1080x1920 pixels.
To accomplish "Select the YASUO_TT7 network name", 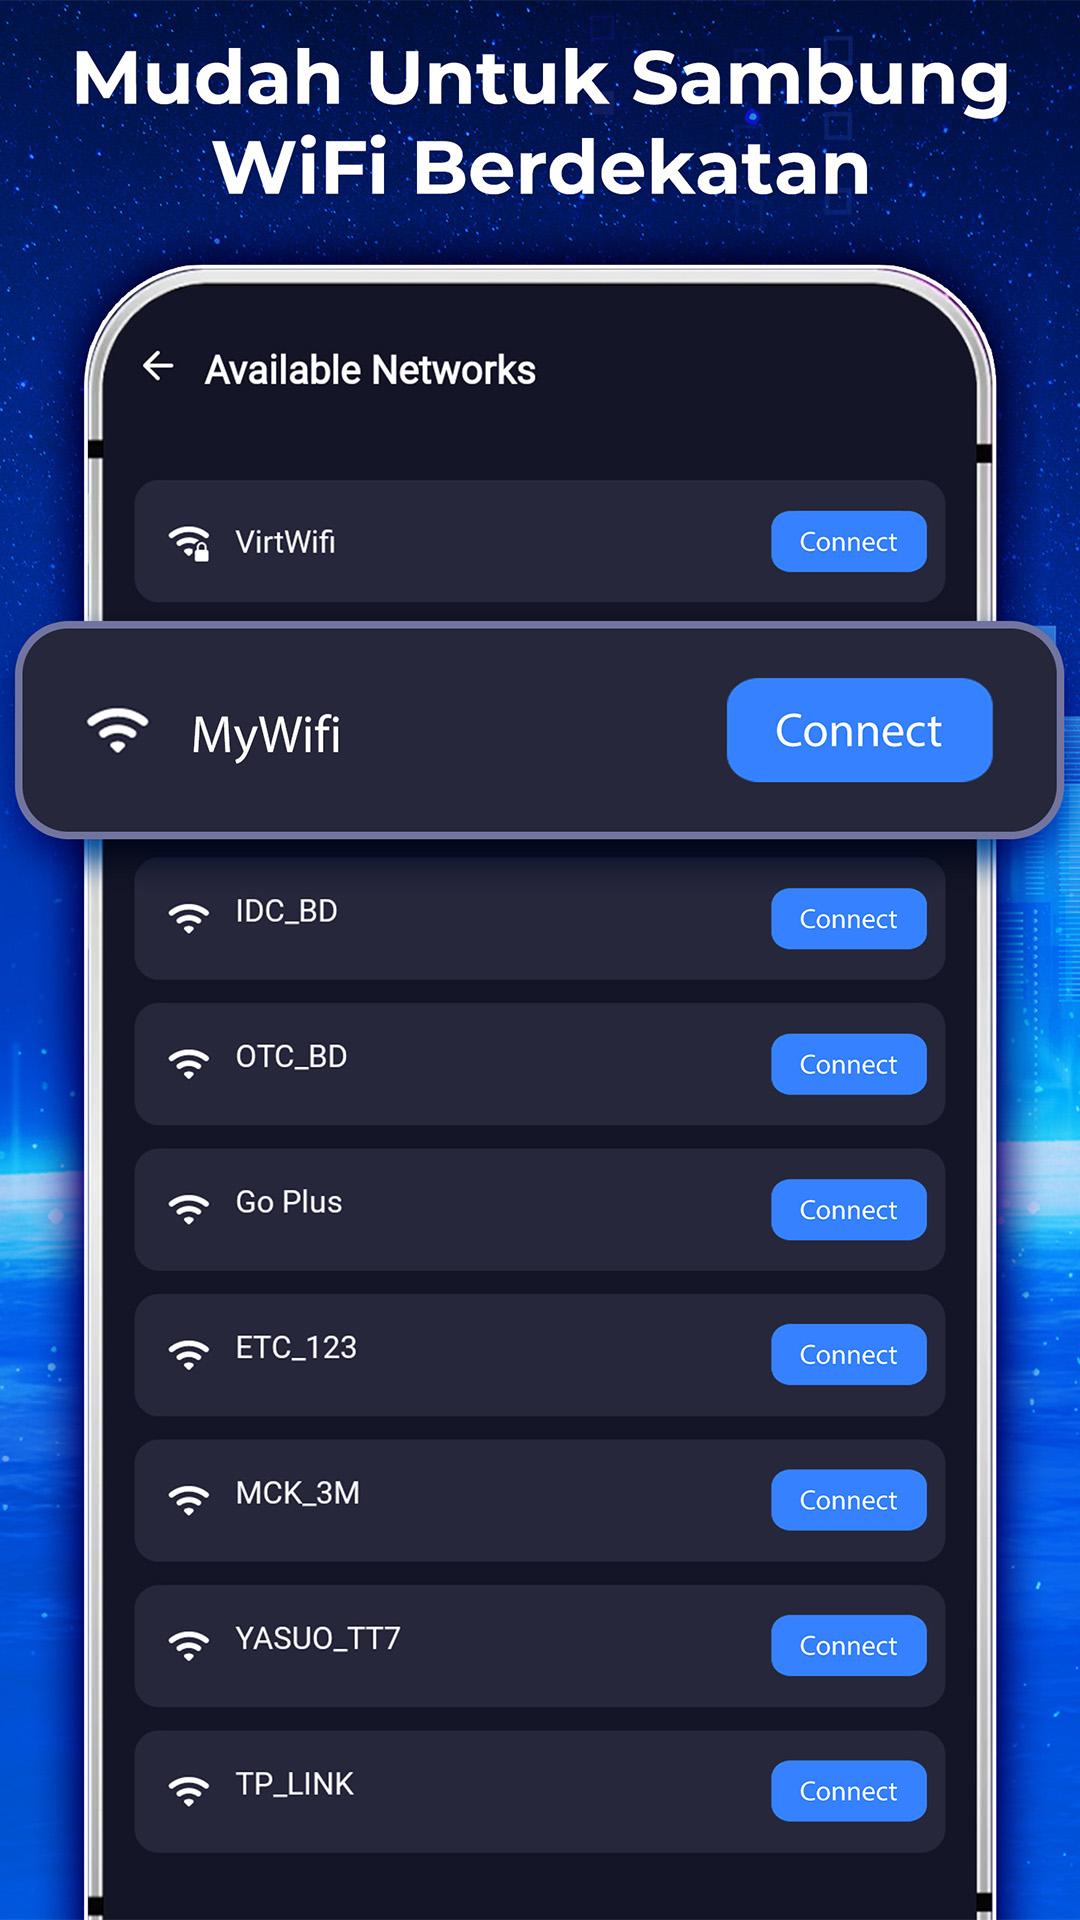I will click(x=318, y=1638).
